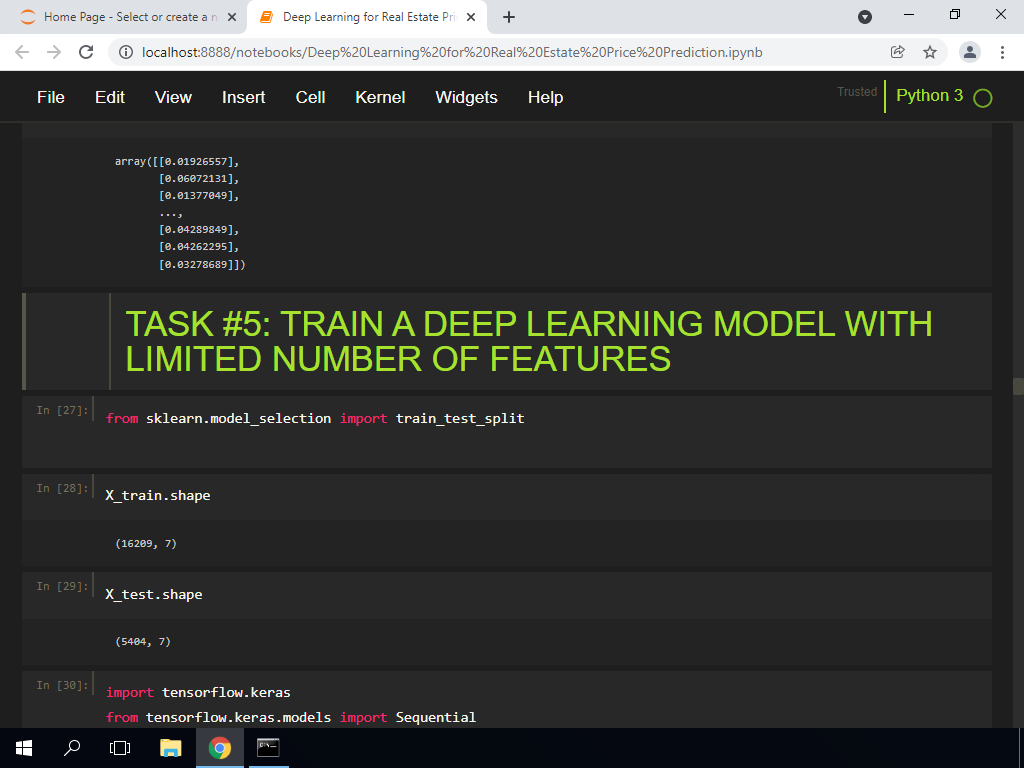Click array value 0.06072131 in output
The width and height of the screenshot is (1024, 768).
pos(199,178)
